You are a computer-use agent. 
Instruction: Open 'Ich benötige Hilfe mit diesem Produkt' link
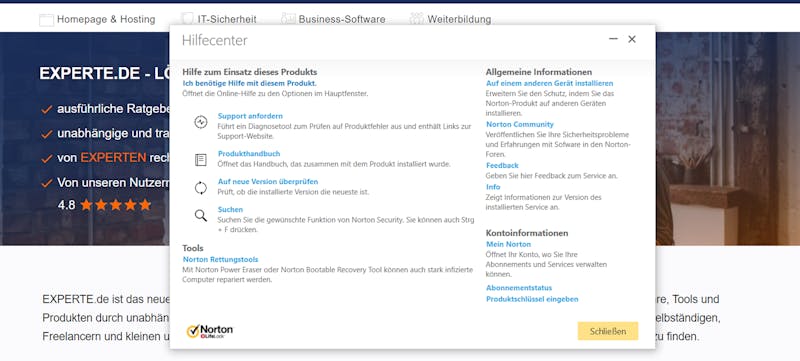[249, 83]
